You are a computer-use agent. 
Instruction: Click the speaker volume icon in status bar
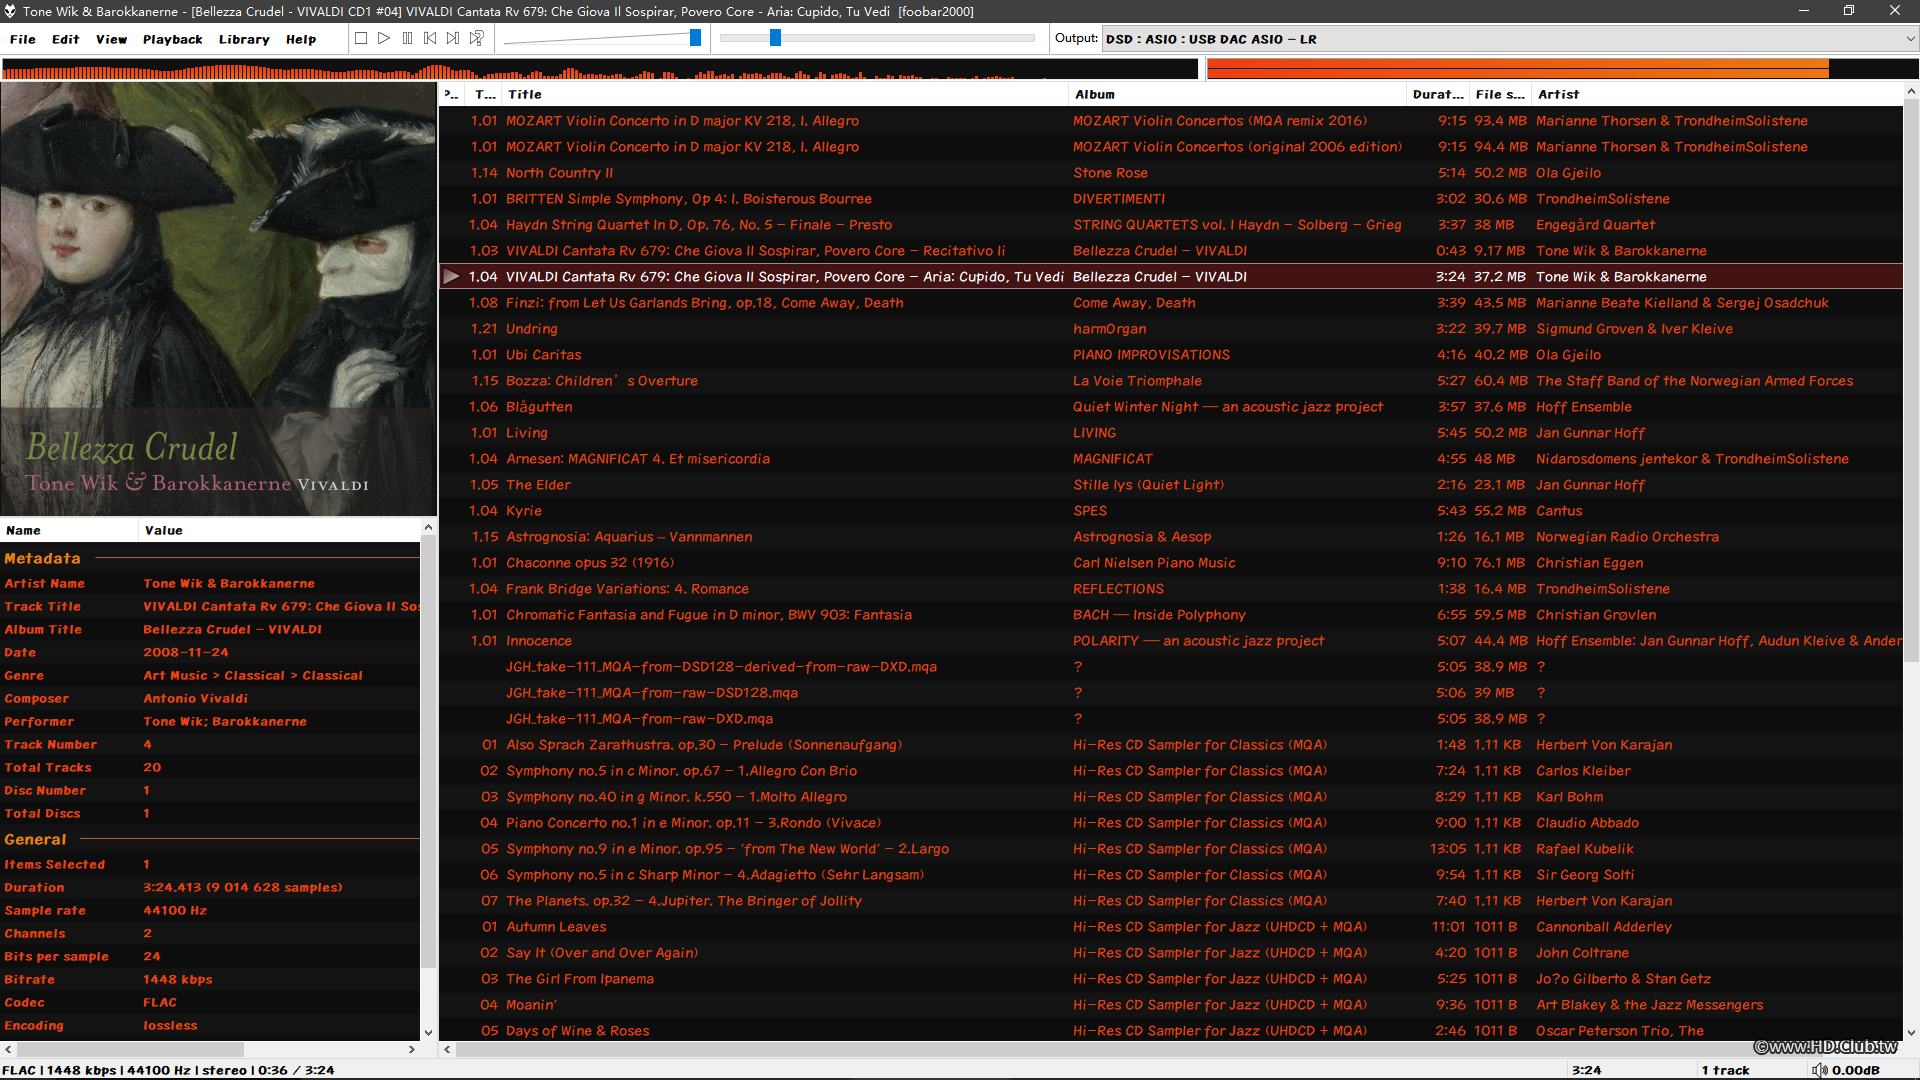tap(1819, 1070)
